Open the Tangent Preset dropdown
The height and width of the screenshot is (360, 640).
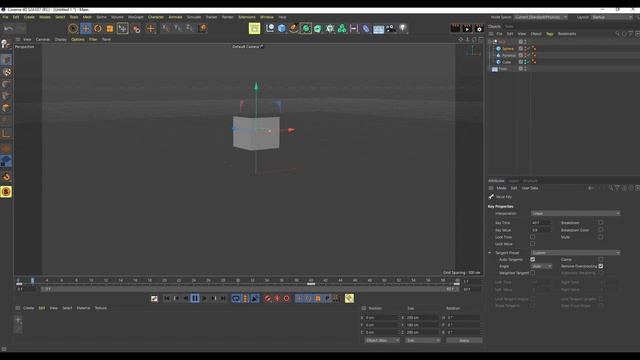click(575, 253)
